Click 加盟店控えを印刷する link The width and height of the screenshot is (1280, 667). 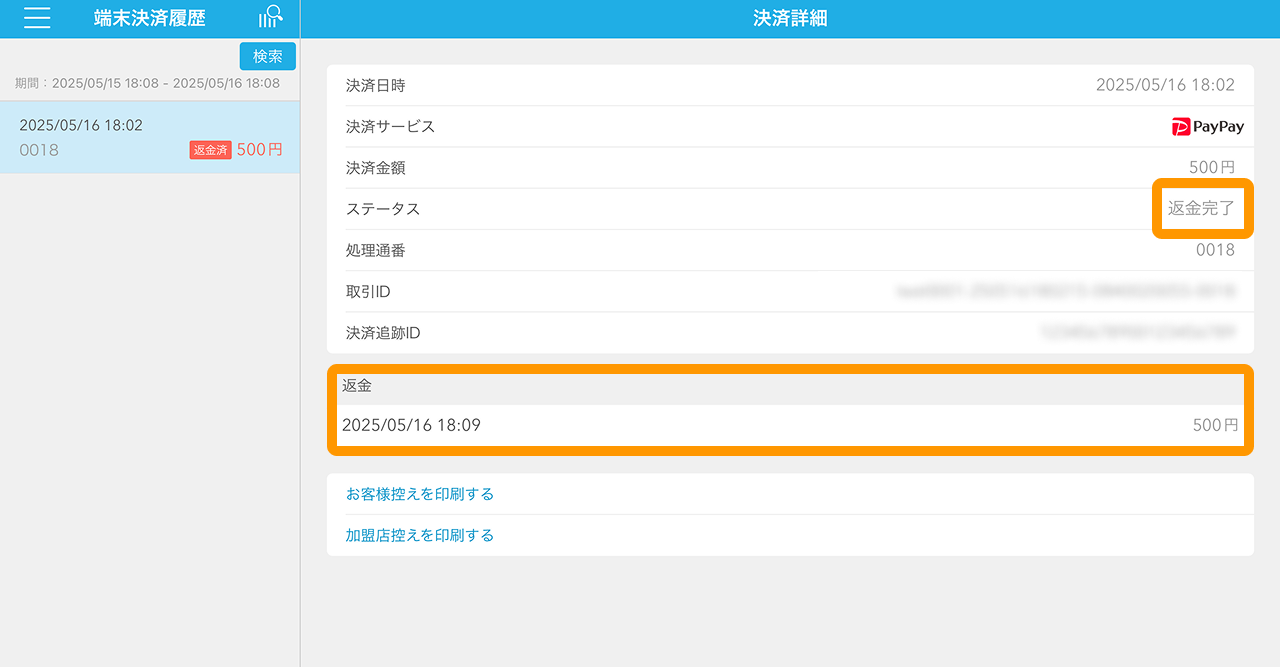(420, 535)
